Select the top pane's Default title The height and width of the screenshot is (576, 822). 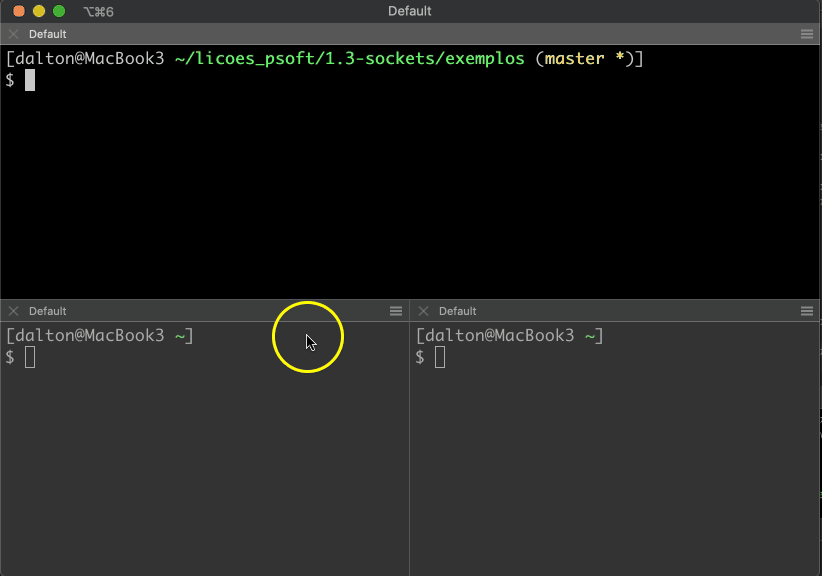[x=47, y=34]
